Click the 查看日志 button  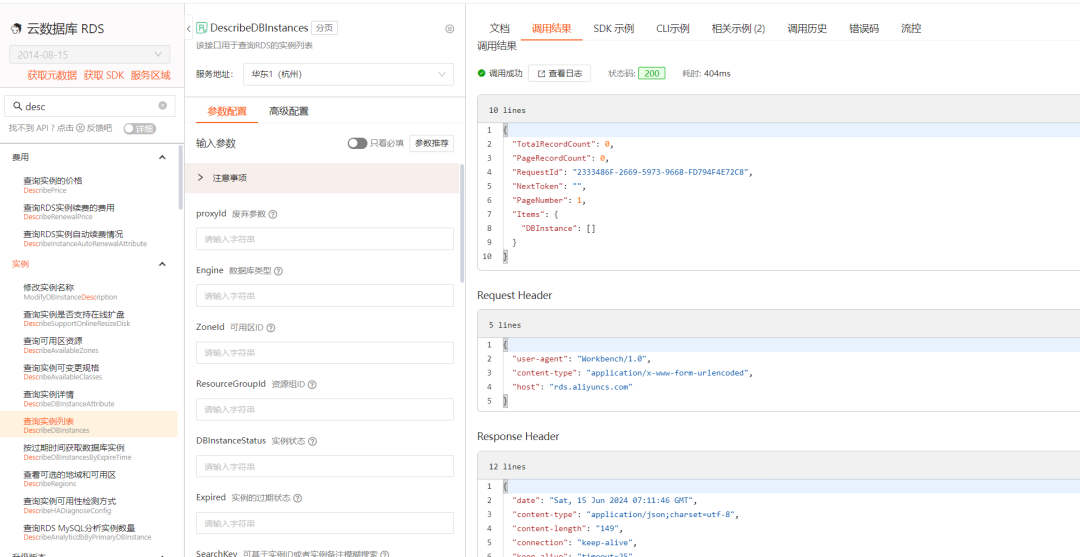coord(559,73)
